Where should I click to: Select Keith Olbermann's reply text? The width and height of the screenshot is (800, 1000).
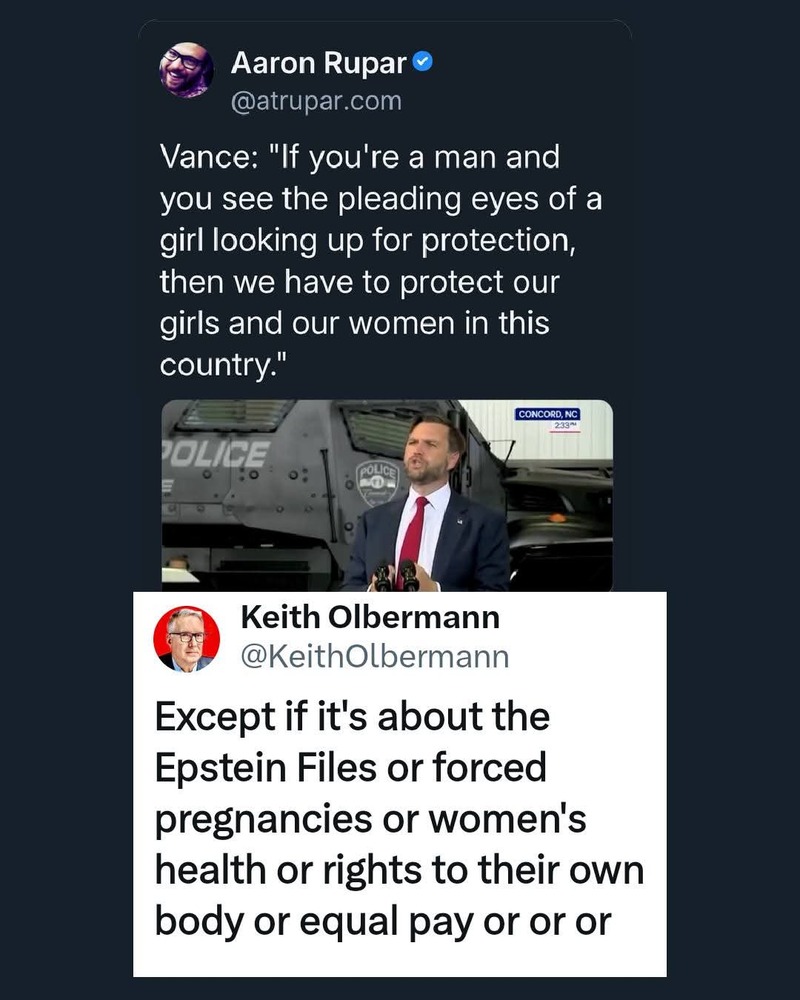click(398, 818)
